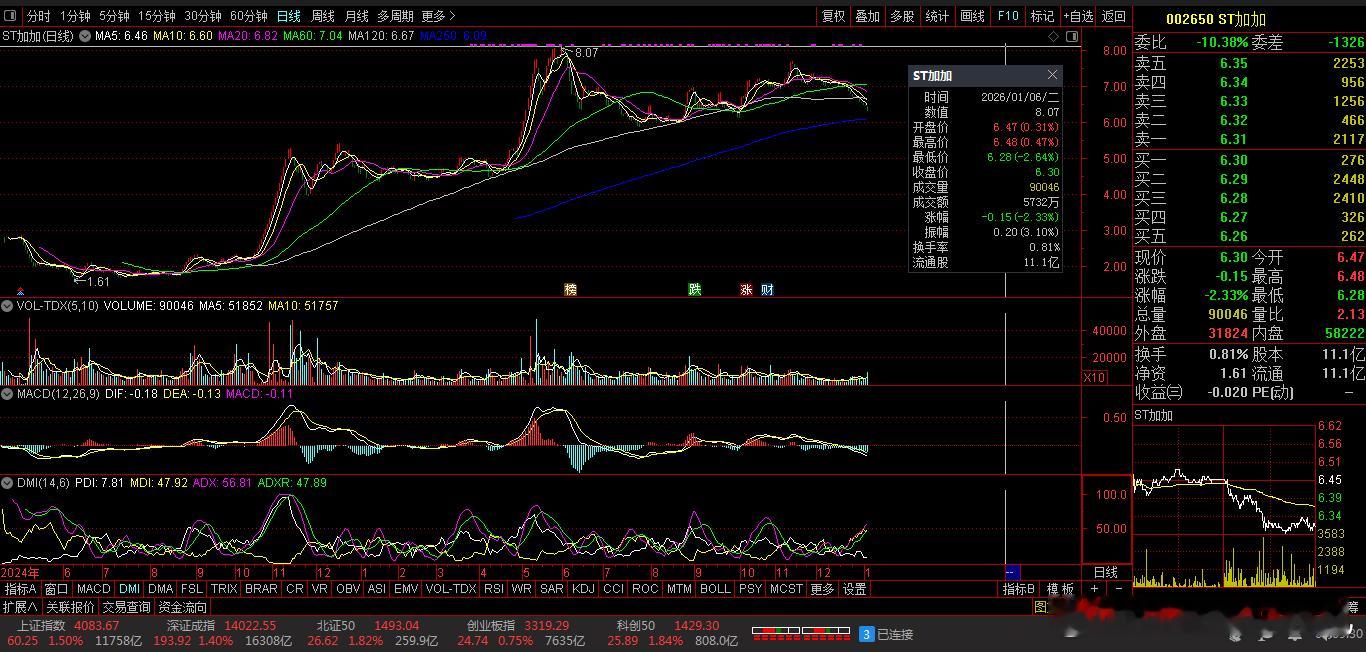Click the 上证指数 index in status bar
The height and width of the screenshot is (652, 1366).
[x=40, y=626]
